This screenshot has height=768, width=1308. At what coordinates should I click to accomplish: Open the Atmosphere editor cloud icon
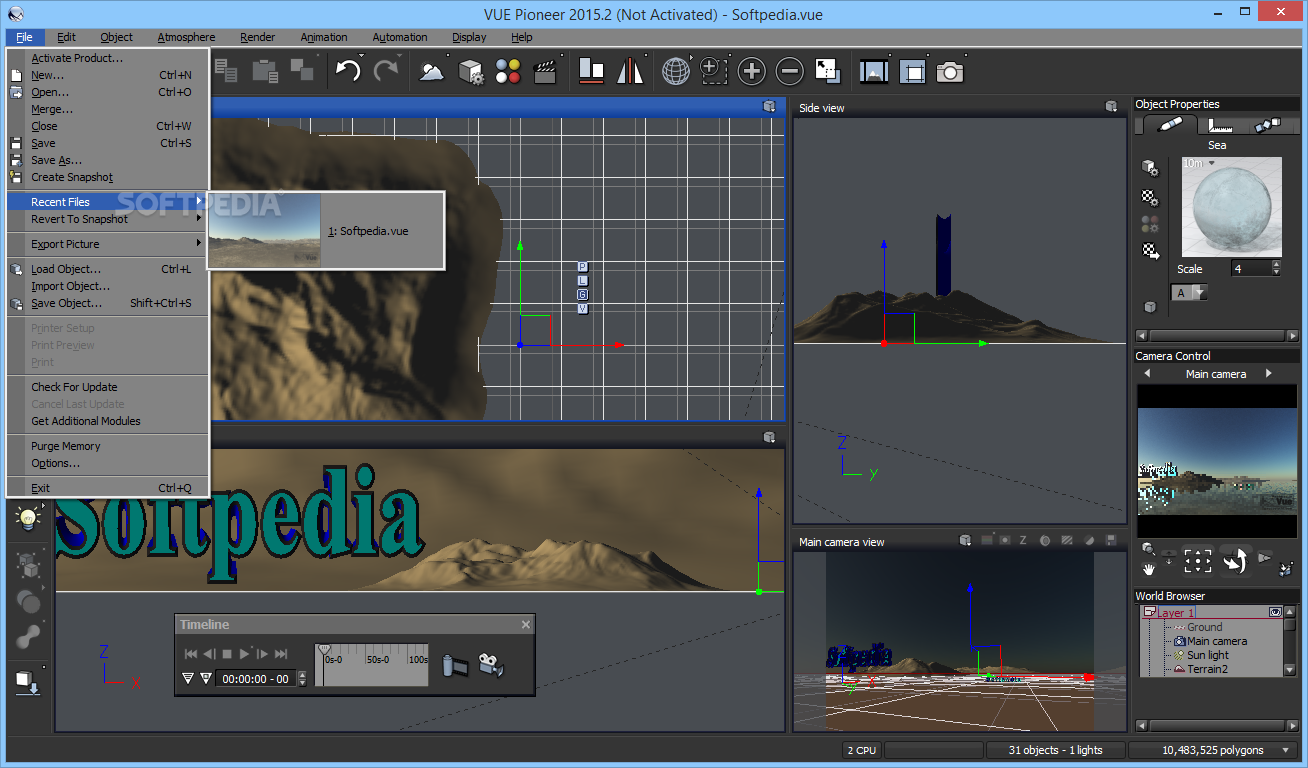coord(432,71)
